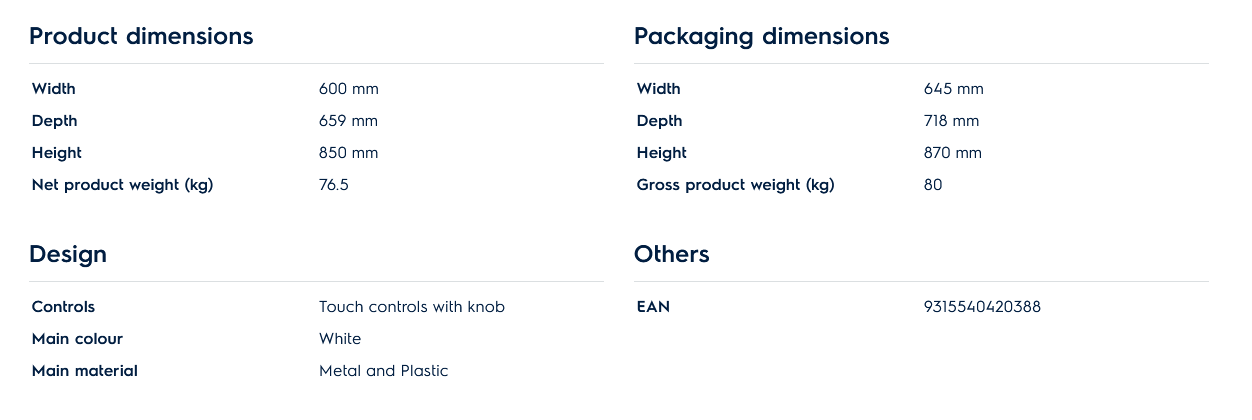Select the Others section heading
Screen dimensions: 1252x420
[x=671, y=254]
